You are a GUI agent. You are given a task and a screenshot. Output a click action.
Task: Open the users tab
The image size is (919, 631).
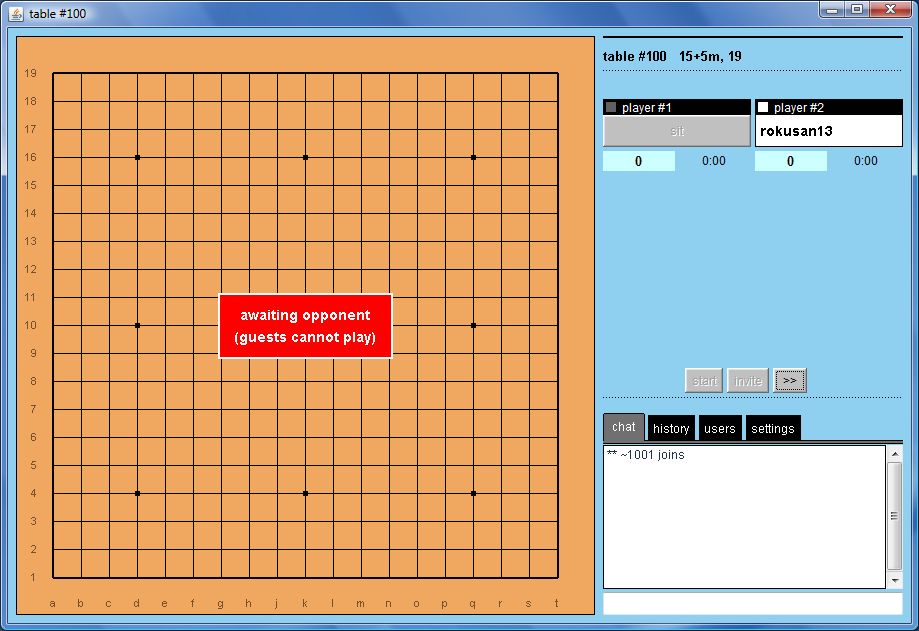point(719,428)
